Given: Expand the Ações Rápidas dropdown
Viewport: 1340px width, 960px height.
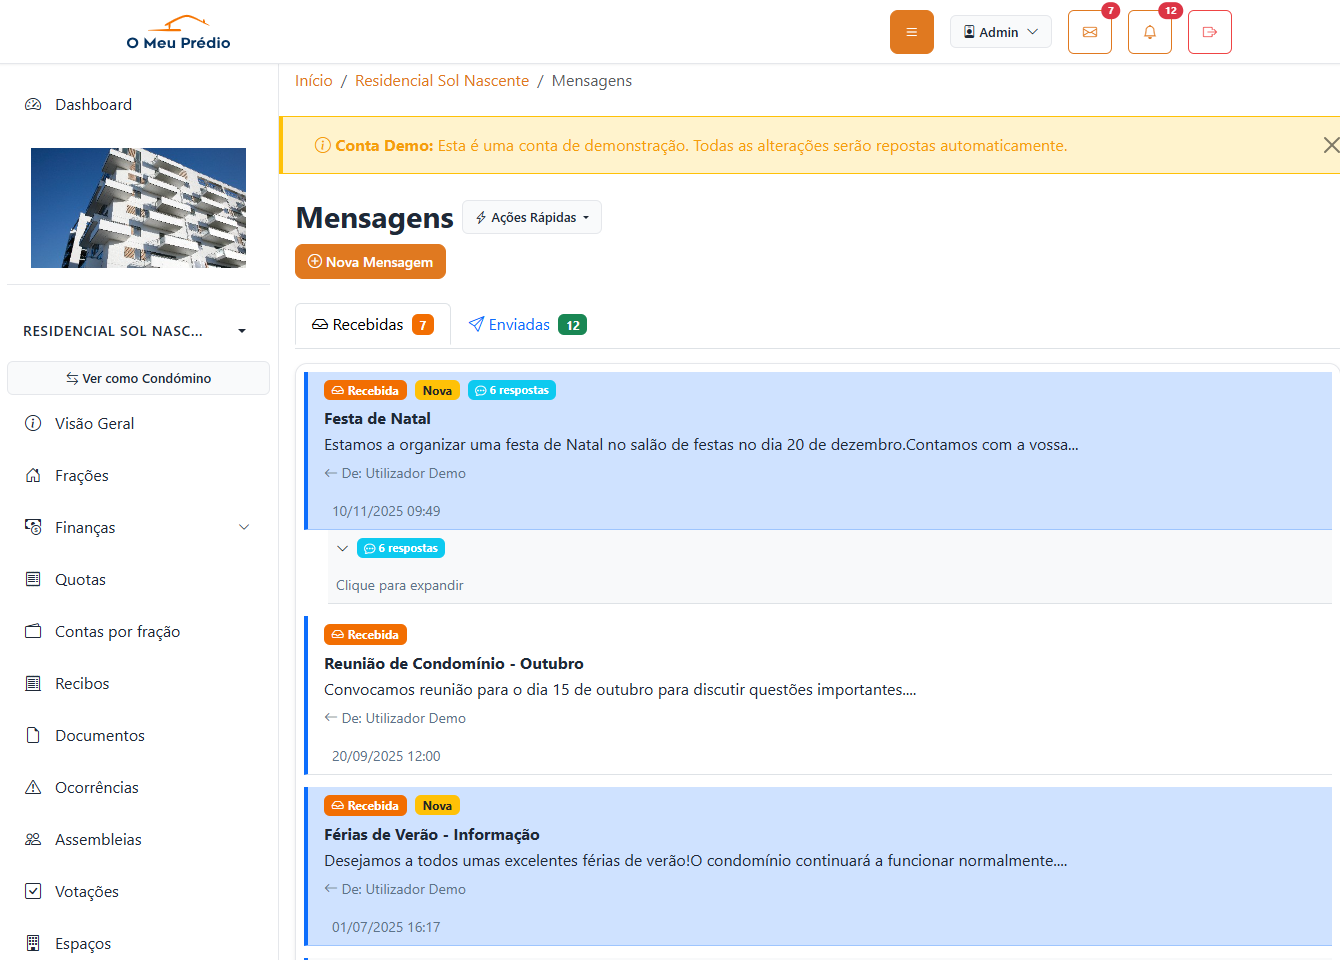Looking at the screenshot, I should pos(532,217).
